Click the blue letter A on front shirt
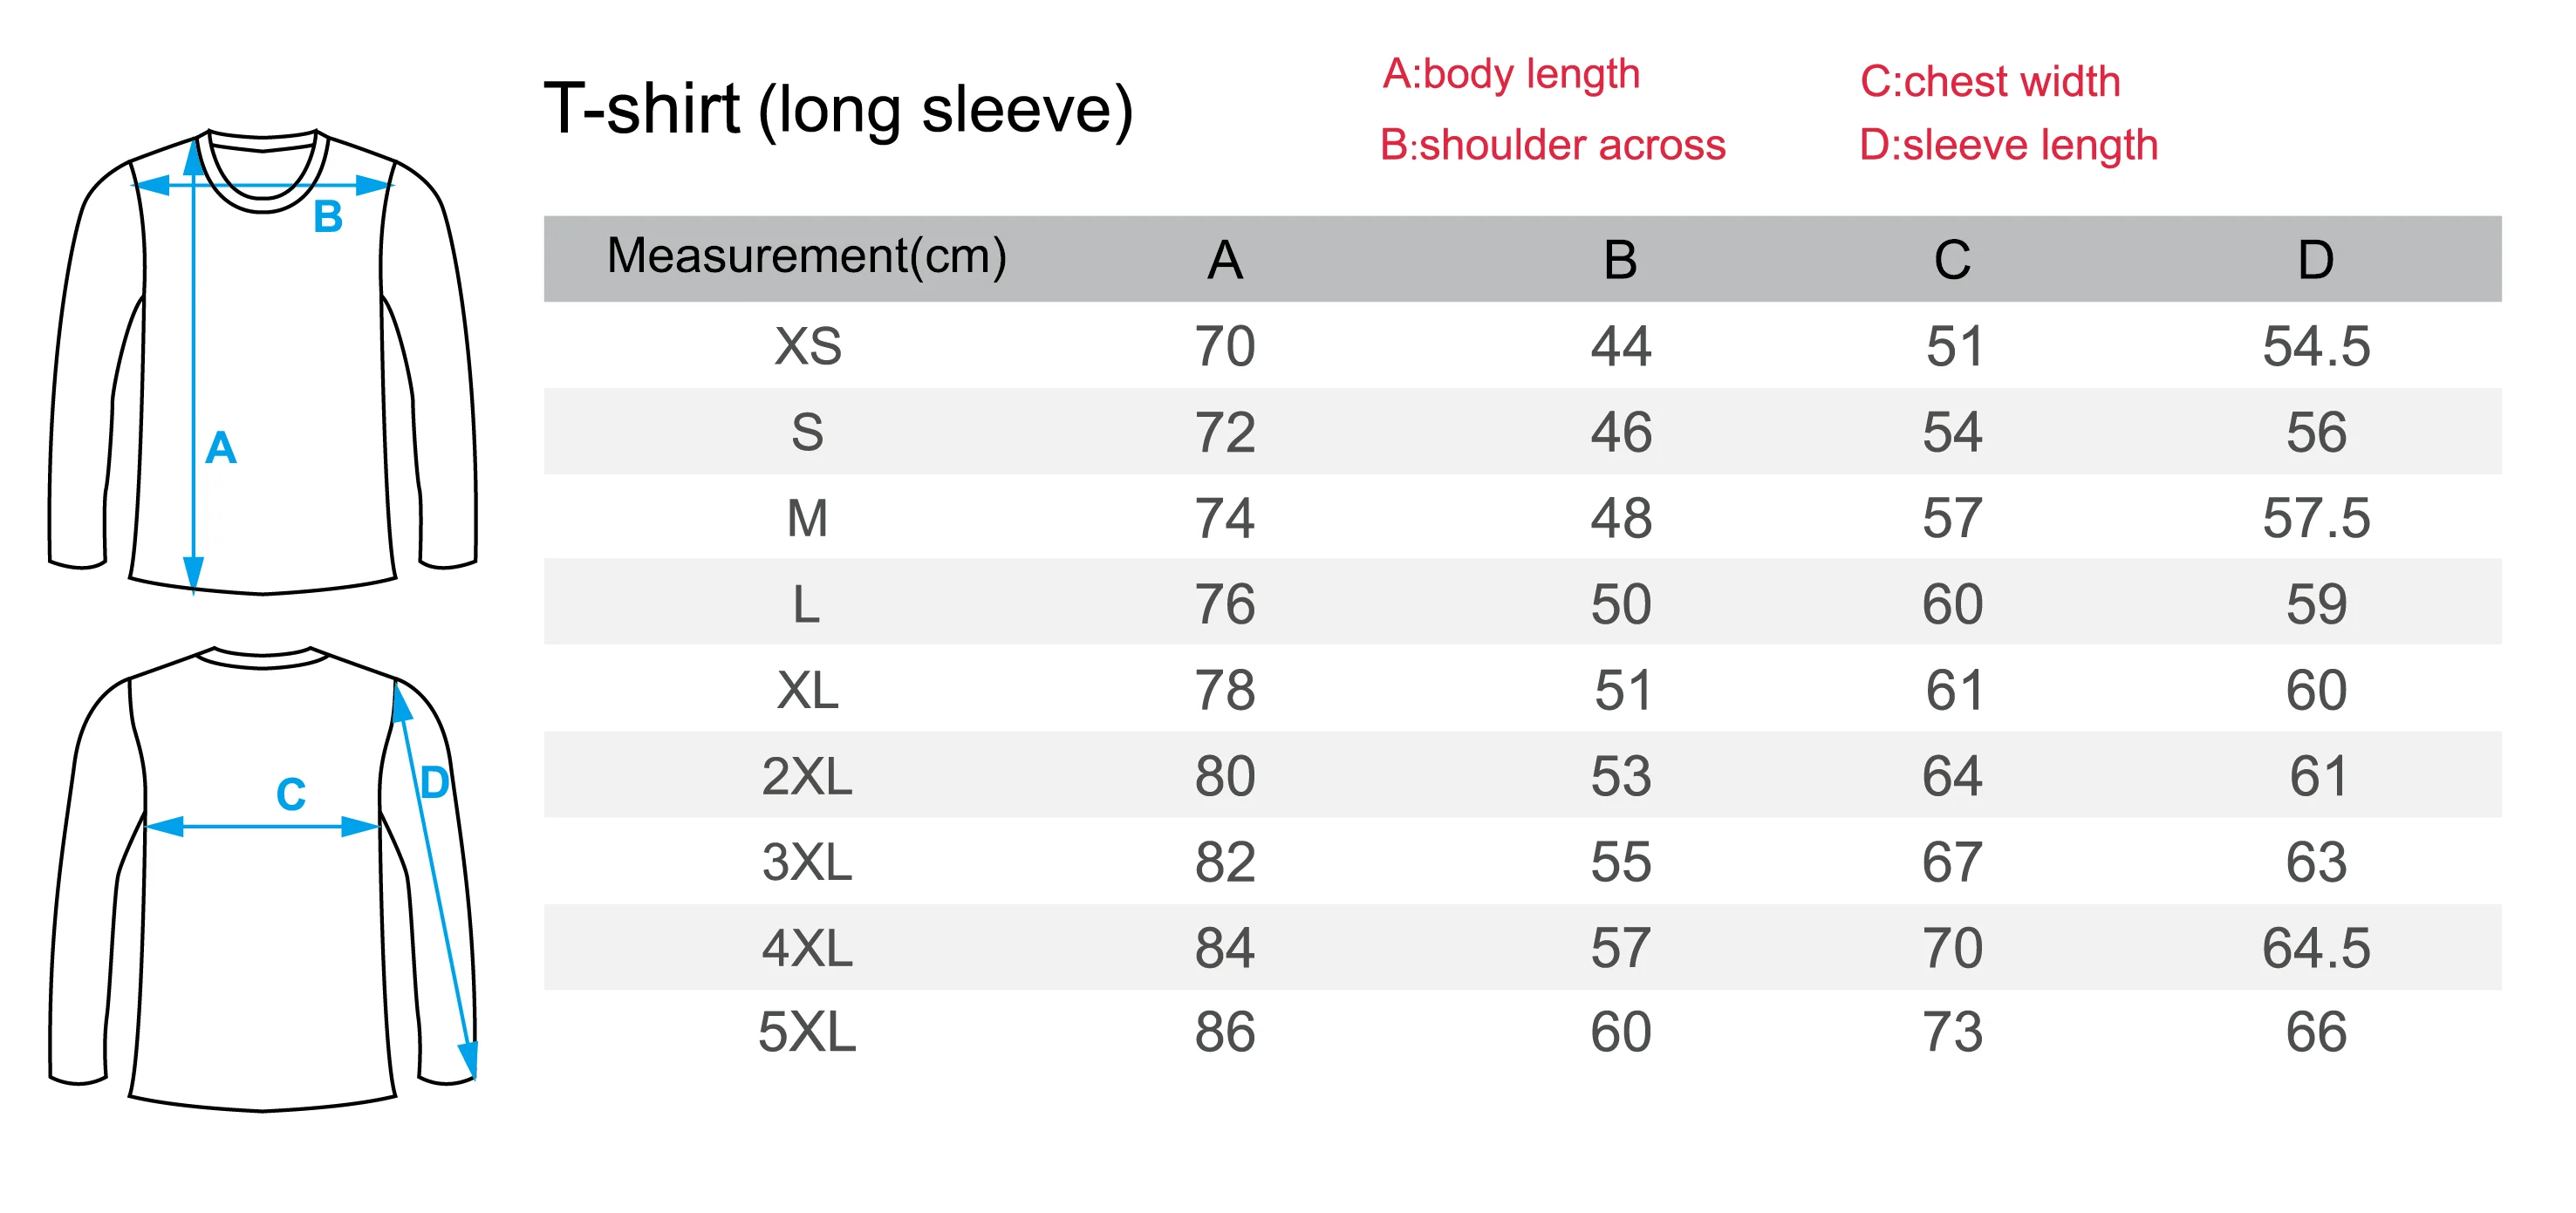The image size is (2576, 1213). pyautogui.click(x=220, y=448)
